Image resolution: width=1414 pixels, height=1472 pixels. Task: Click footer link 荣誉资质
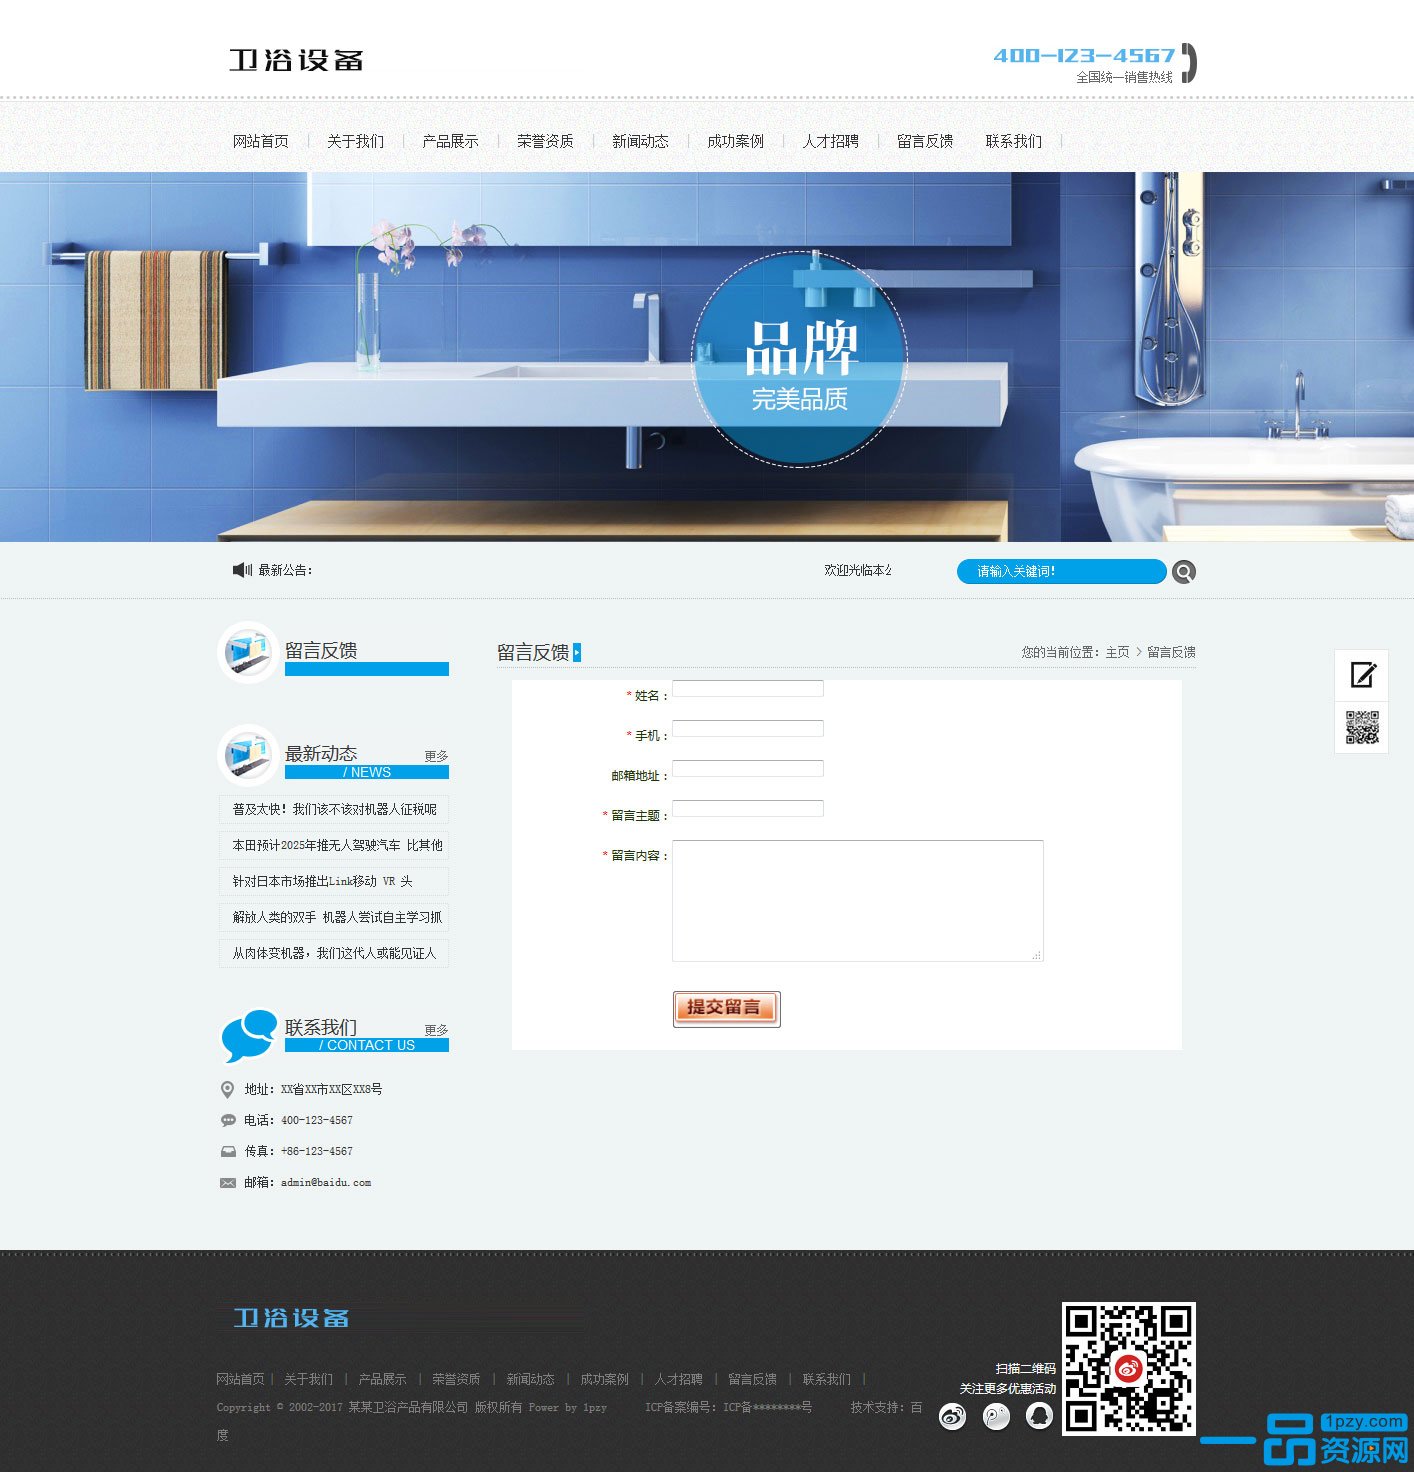pyautogui.click(x=457, y=1379)
